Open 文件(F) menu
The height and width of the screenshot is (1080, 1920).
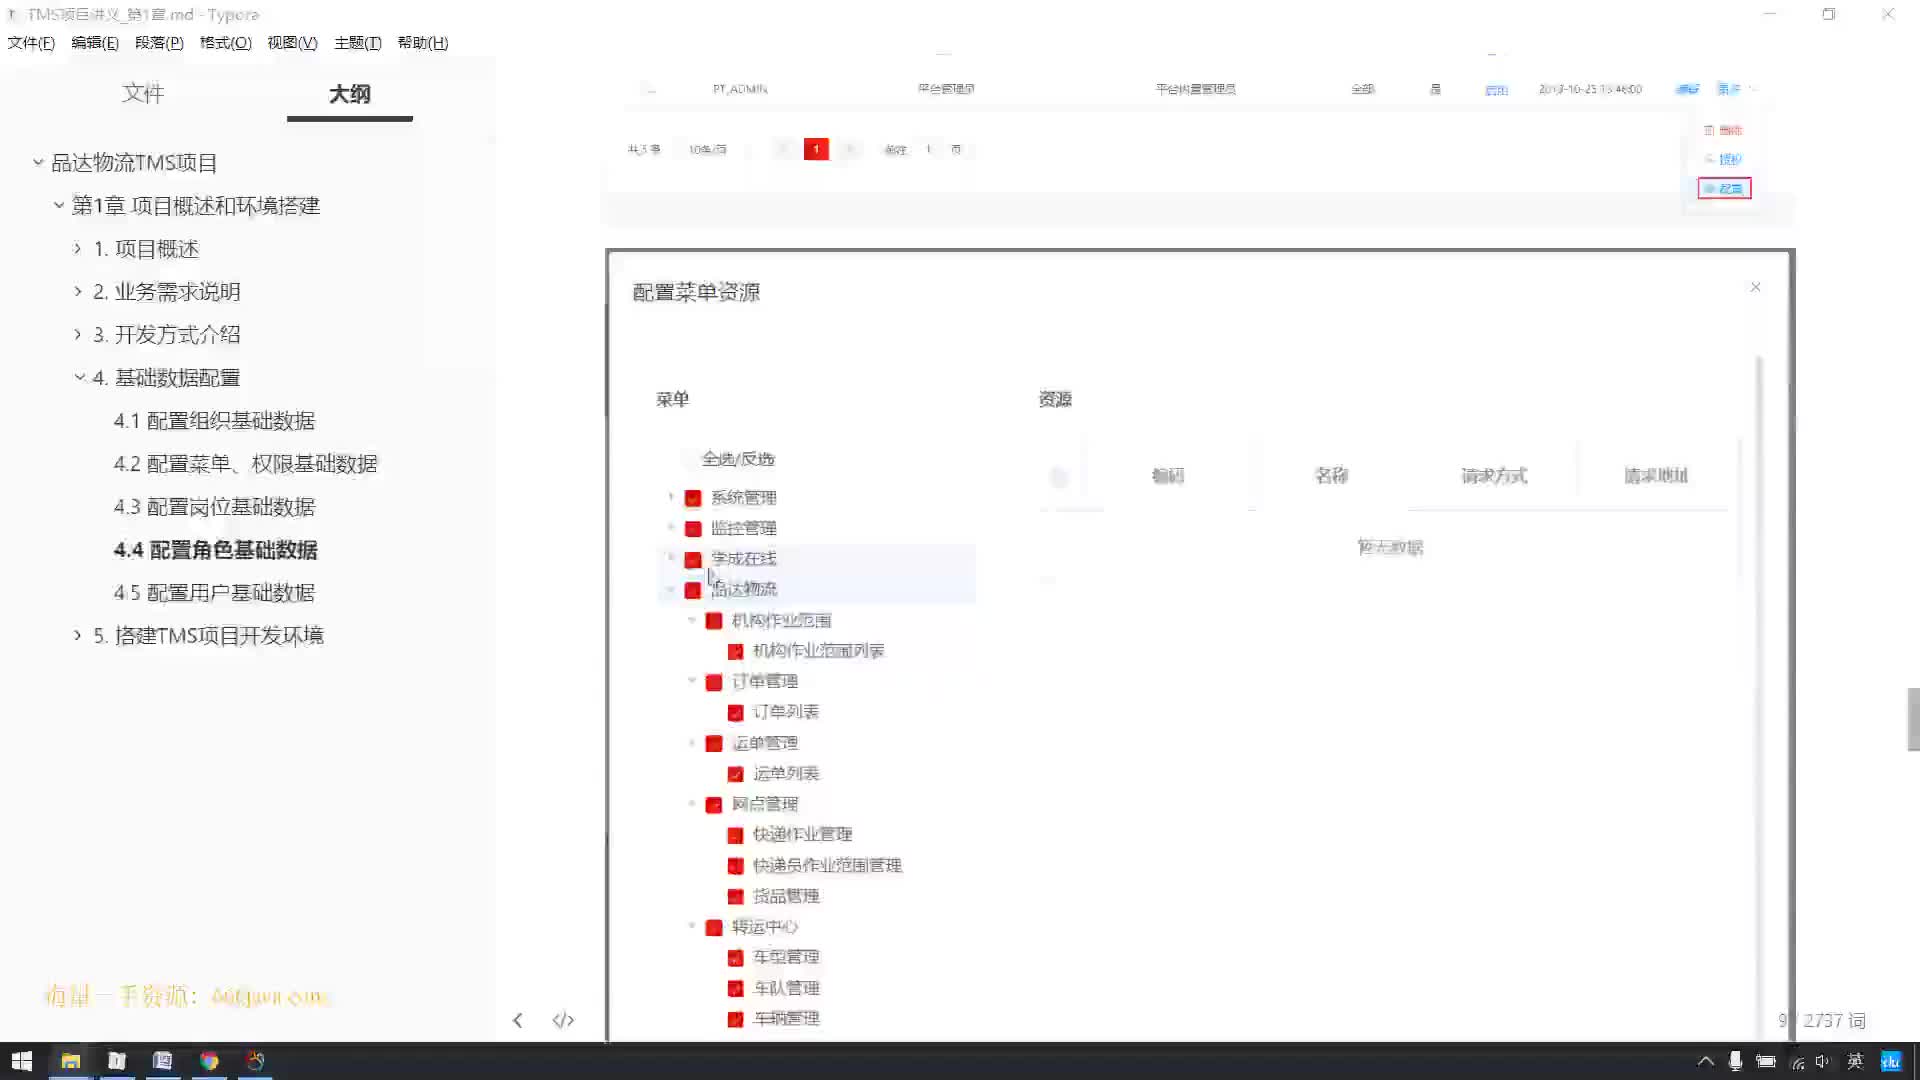31,43
